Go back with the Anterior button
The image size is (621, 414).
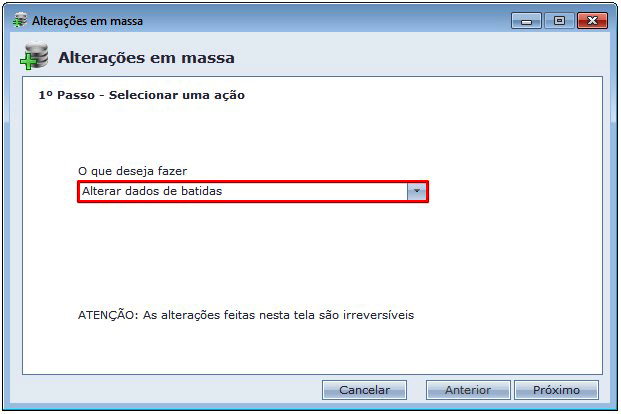(468, 390)
